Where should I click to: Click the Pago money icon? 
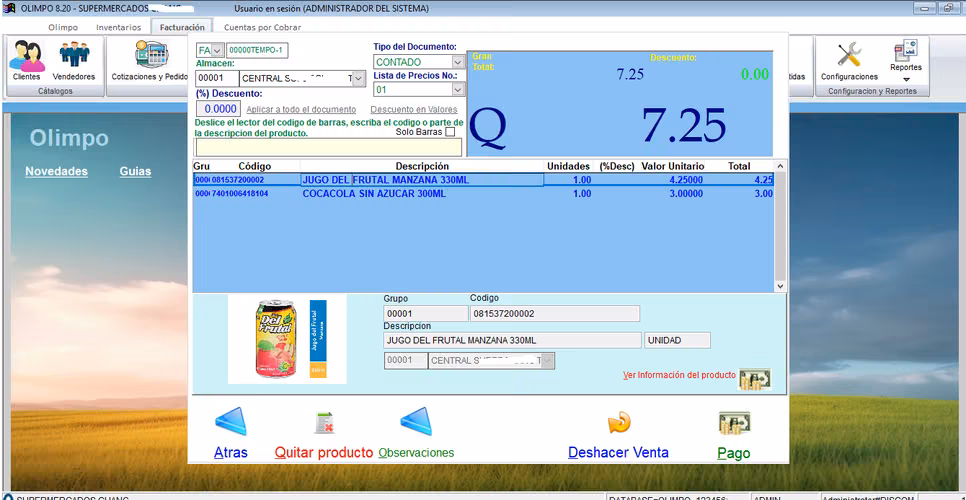pyautogui.click(x=734, y=423)
